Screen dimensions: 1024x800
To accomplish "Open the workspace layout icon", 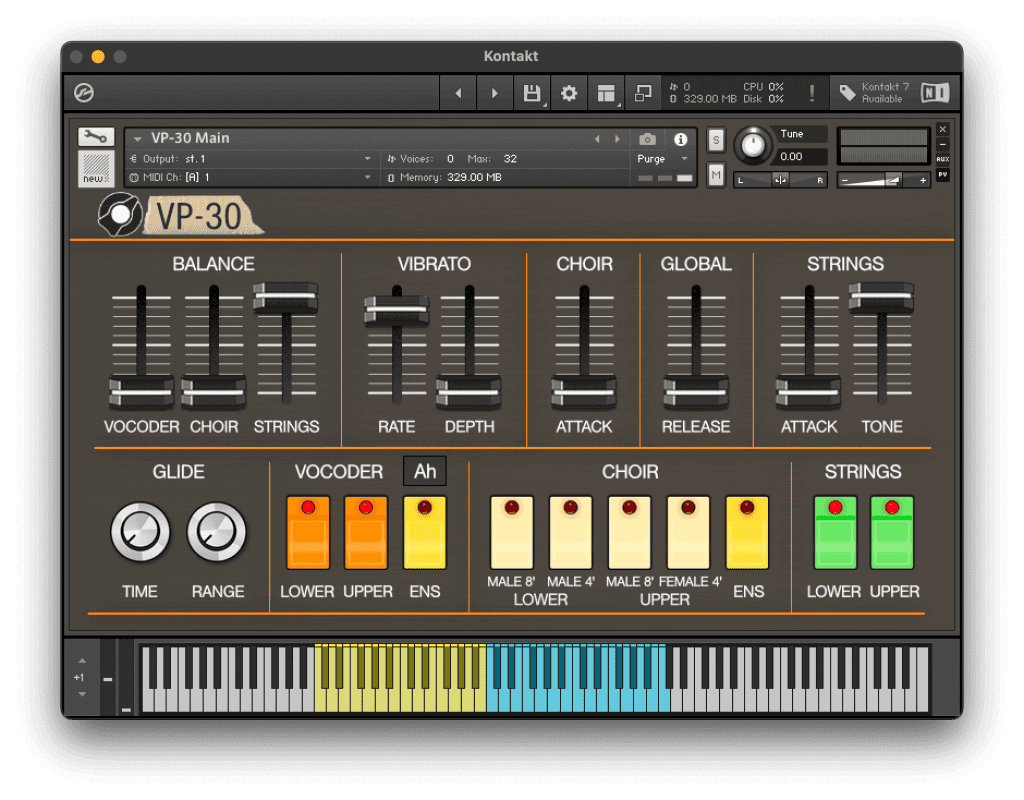I will [x=605, y=93].
